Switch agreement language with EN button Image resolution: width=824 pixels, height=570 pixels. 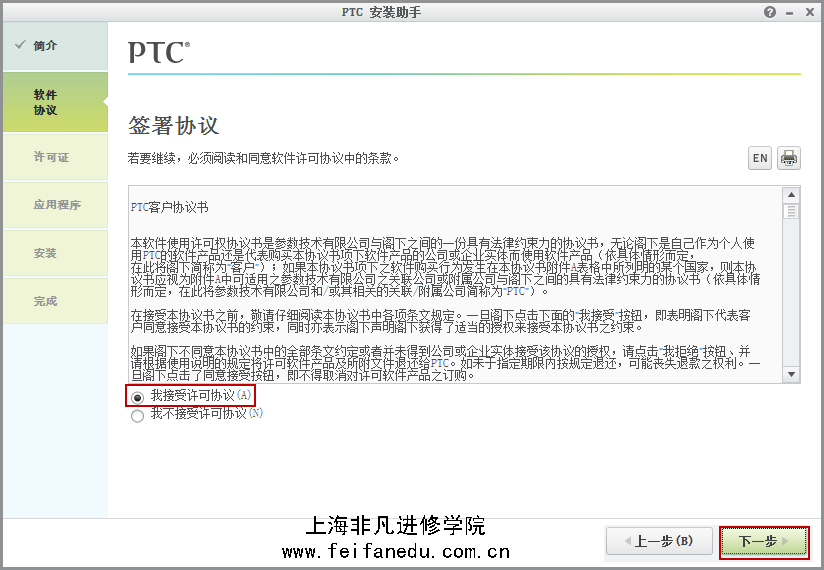(x=760, y=158)
